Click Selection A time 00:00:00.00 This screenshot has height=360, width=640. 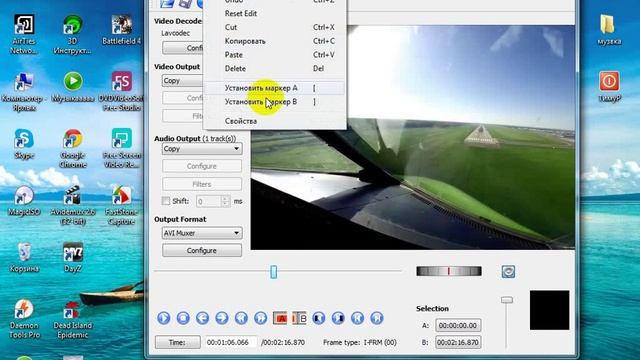coord(458,325)
